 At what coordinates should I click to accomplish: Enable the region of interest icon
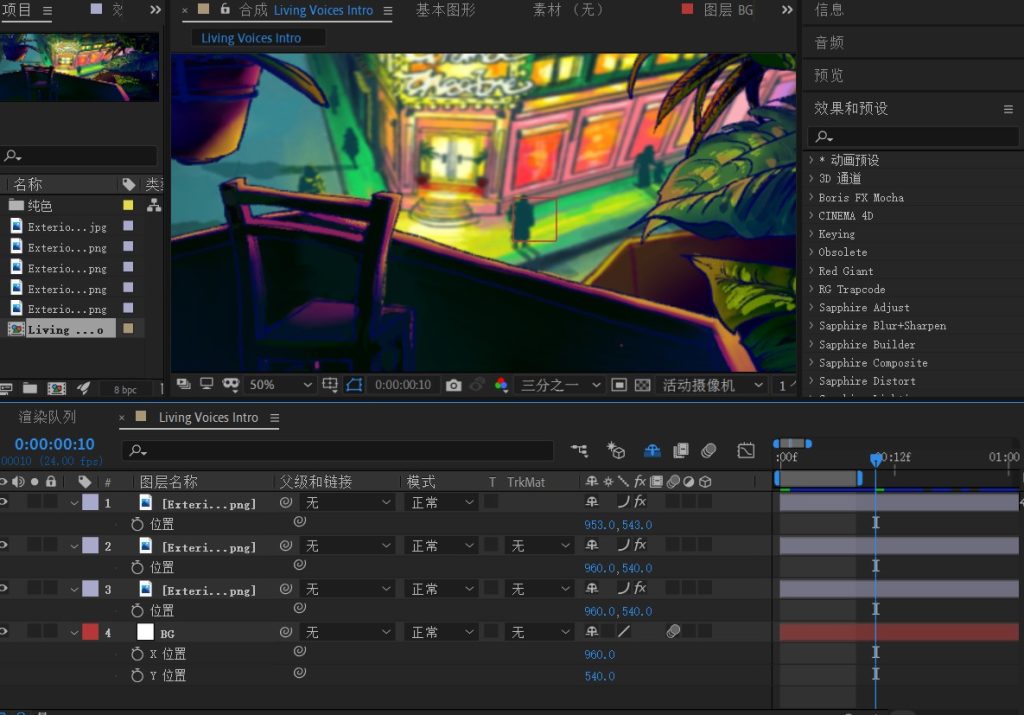[x=618, y=385]
